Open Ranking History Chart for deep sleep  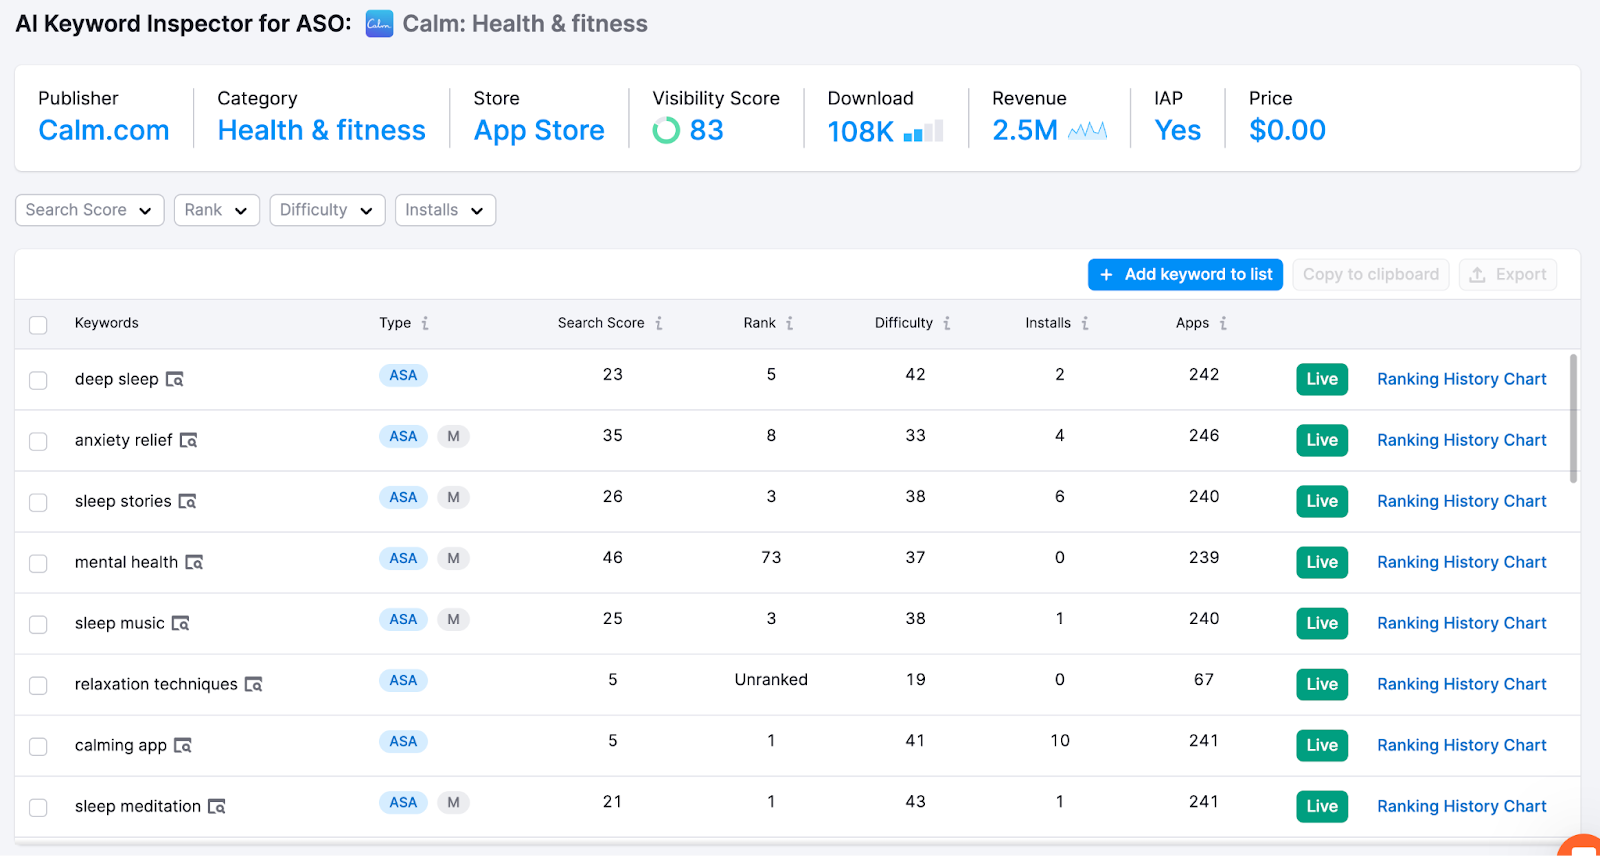[1461, 379]
